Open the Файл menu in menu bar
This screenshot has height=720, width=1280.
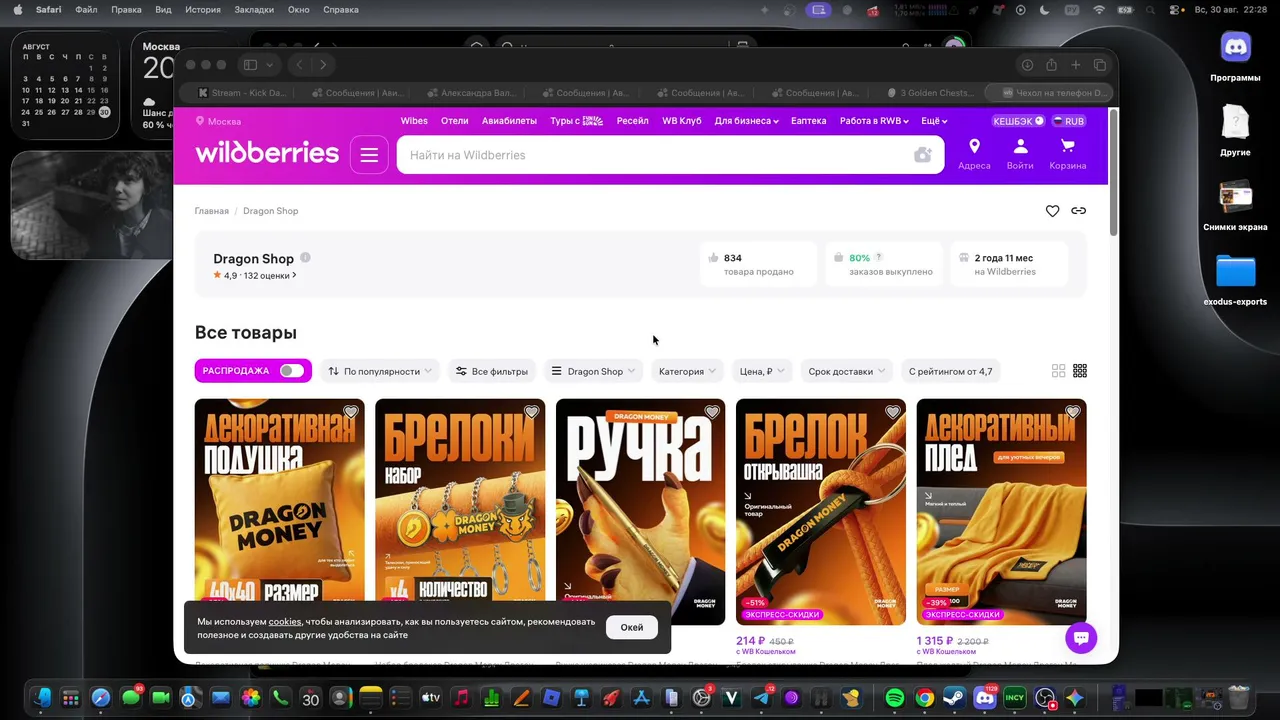pyautogui.click(x=86, y=10)
